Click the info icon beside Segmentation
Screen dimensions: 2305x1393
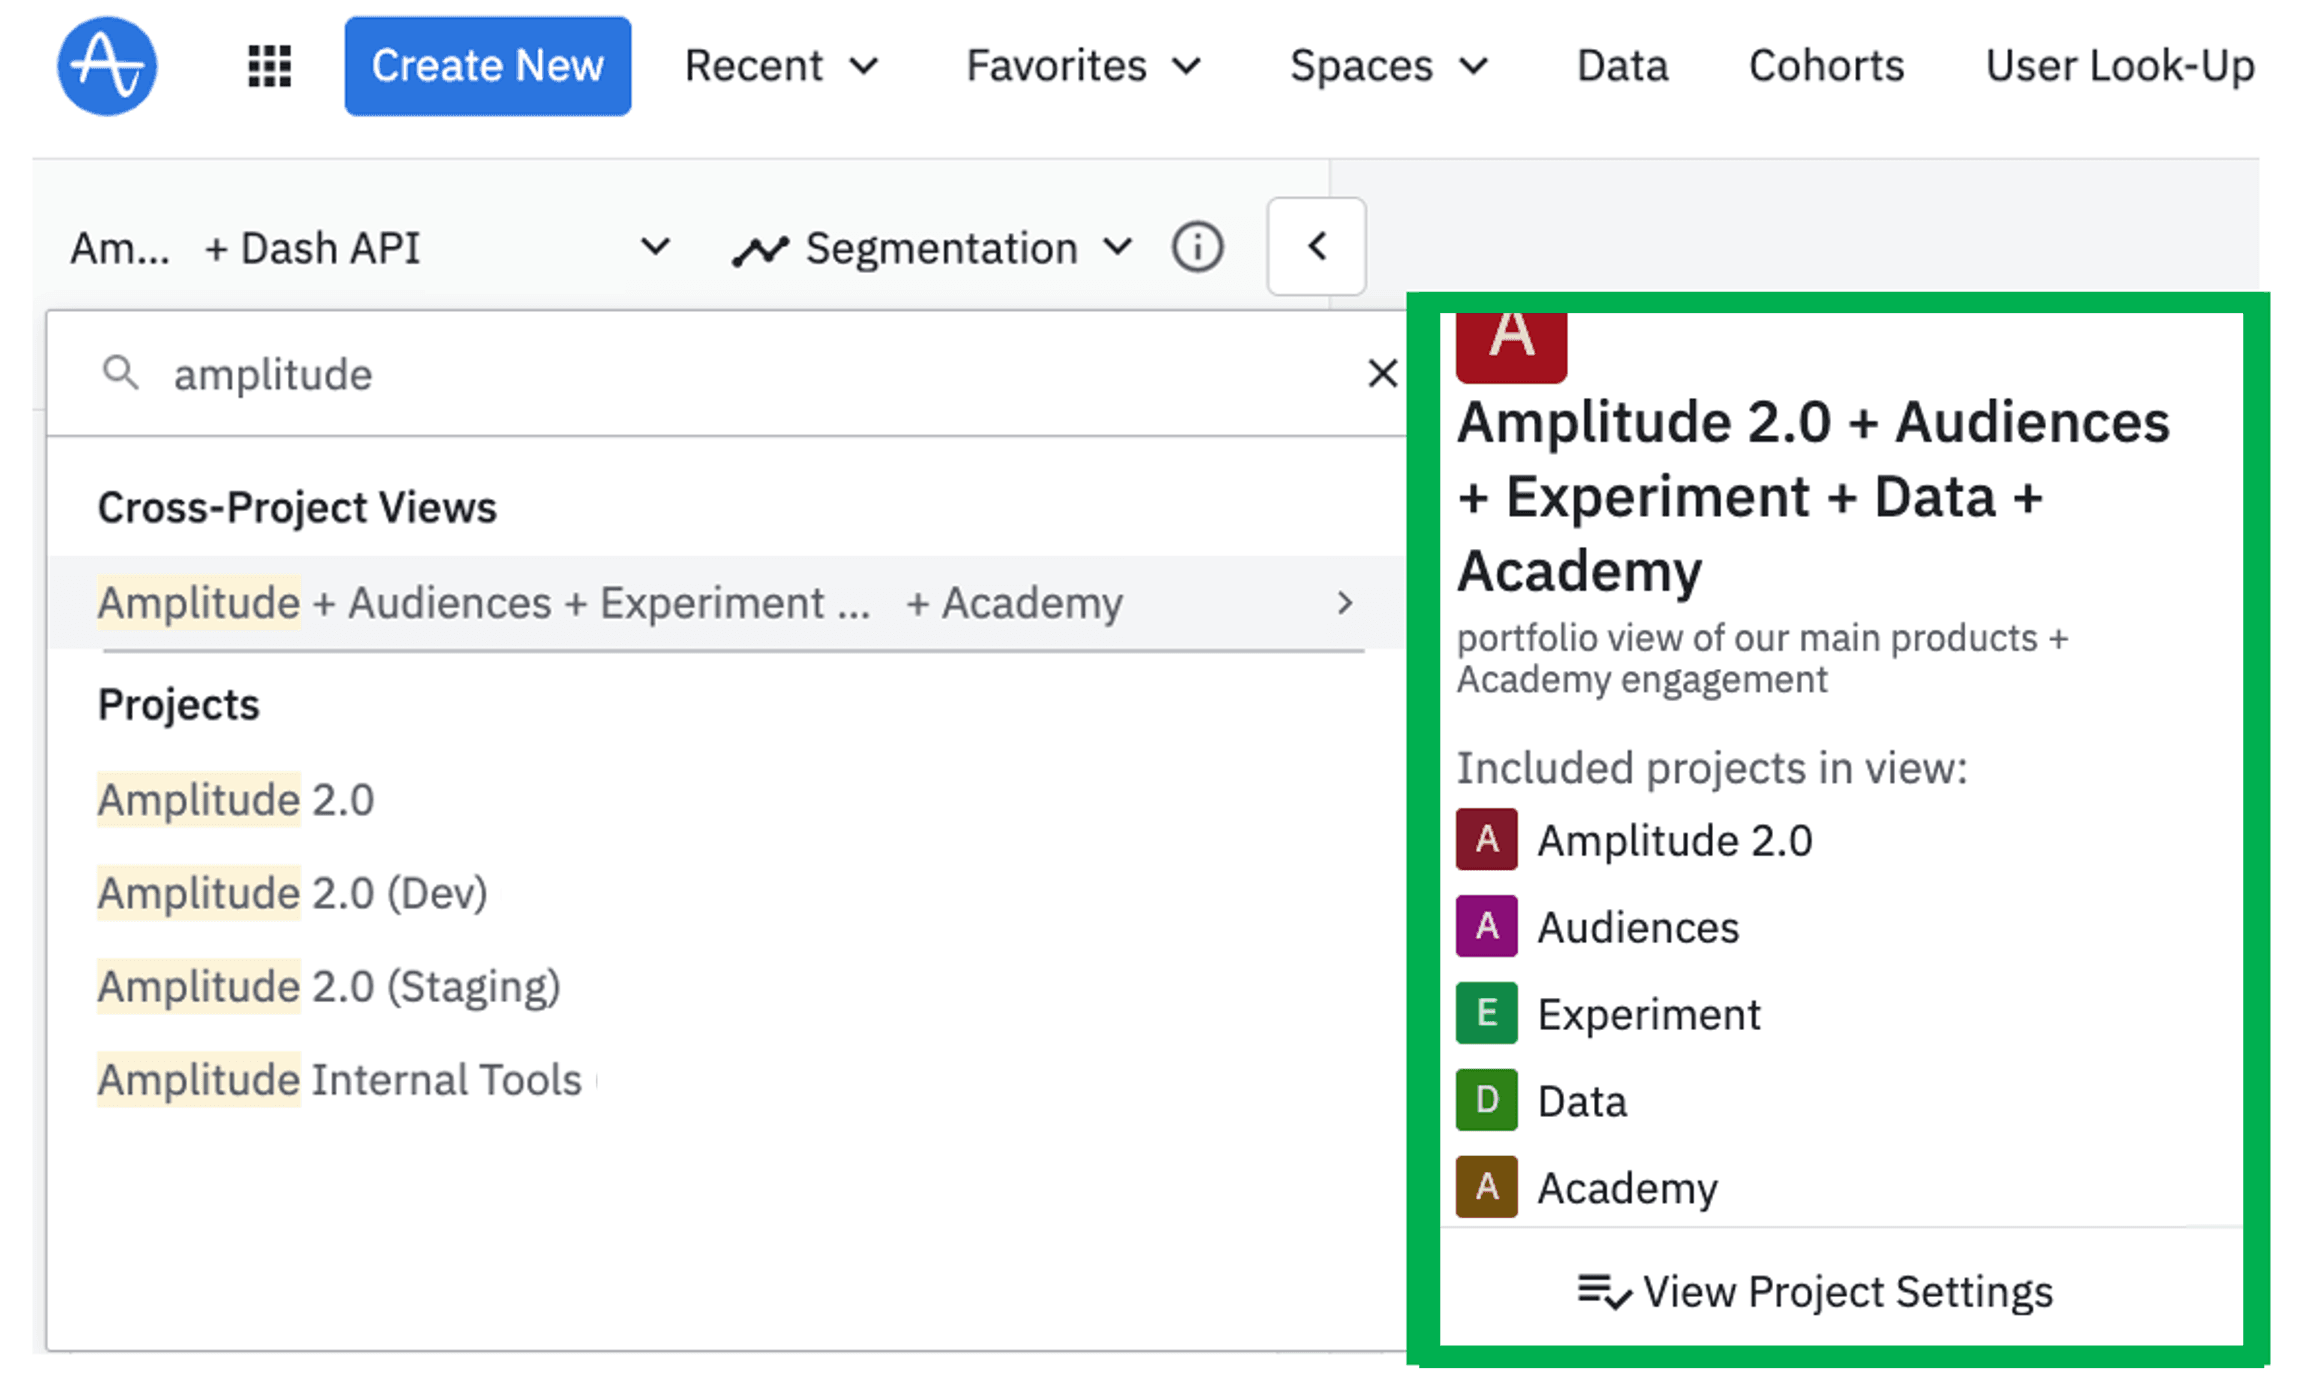1197,247
